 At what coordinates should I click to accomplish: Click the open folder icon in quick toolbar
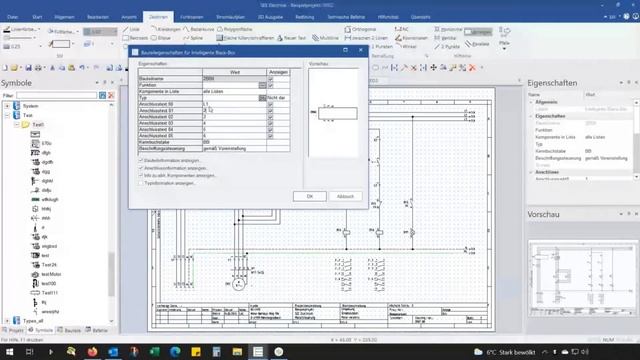tap(15, 68)
